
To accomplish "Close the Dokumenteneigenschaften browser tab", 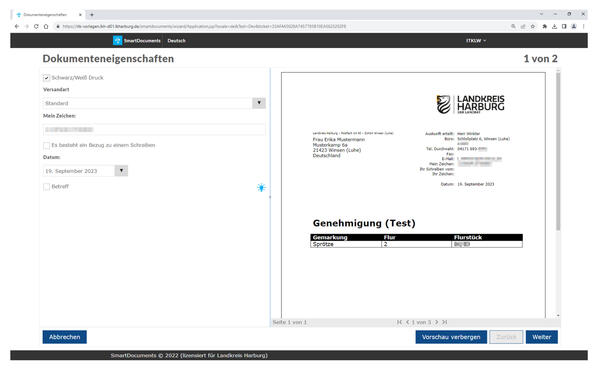I will [80, 15].
